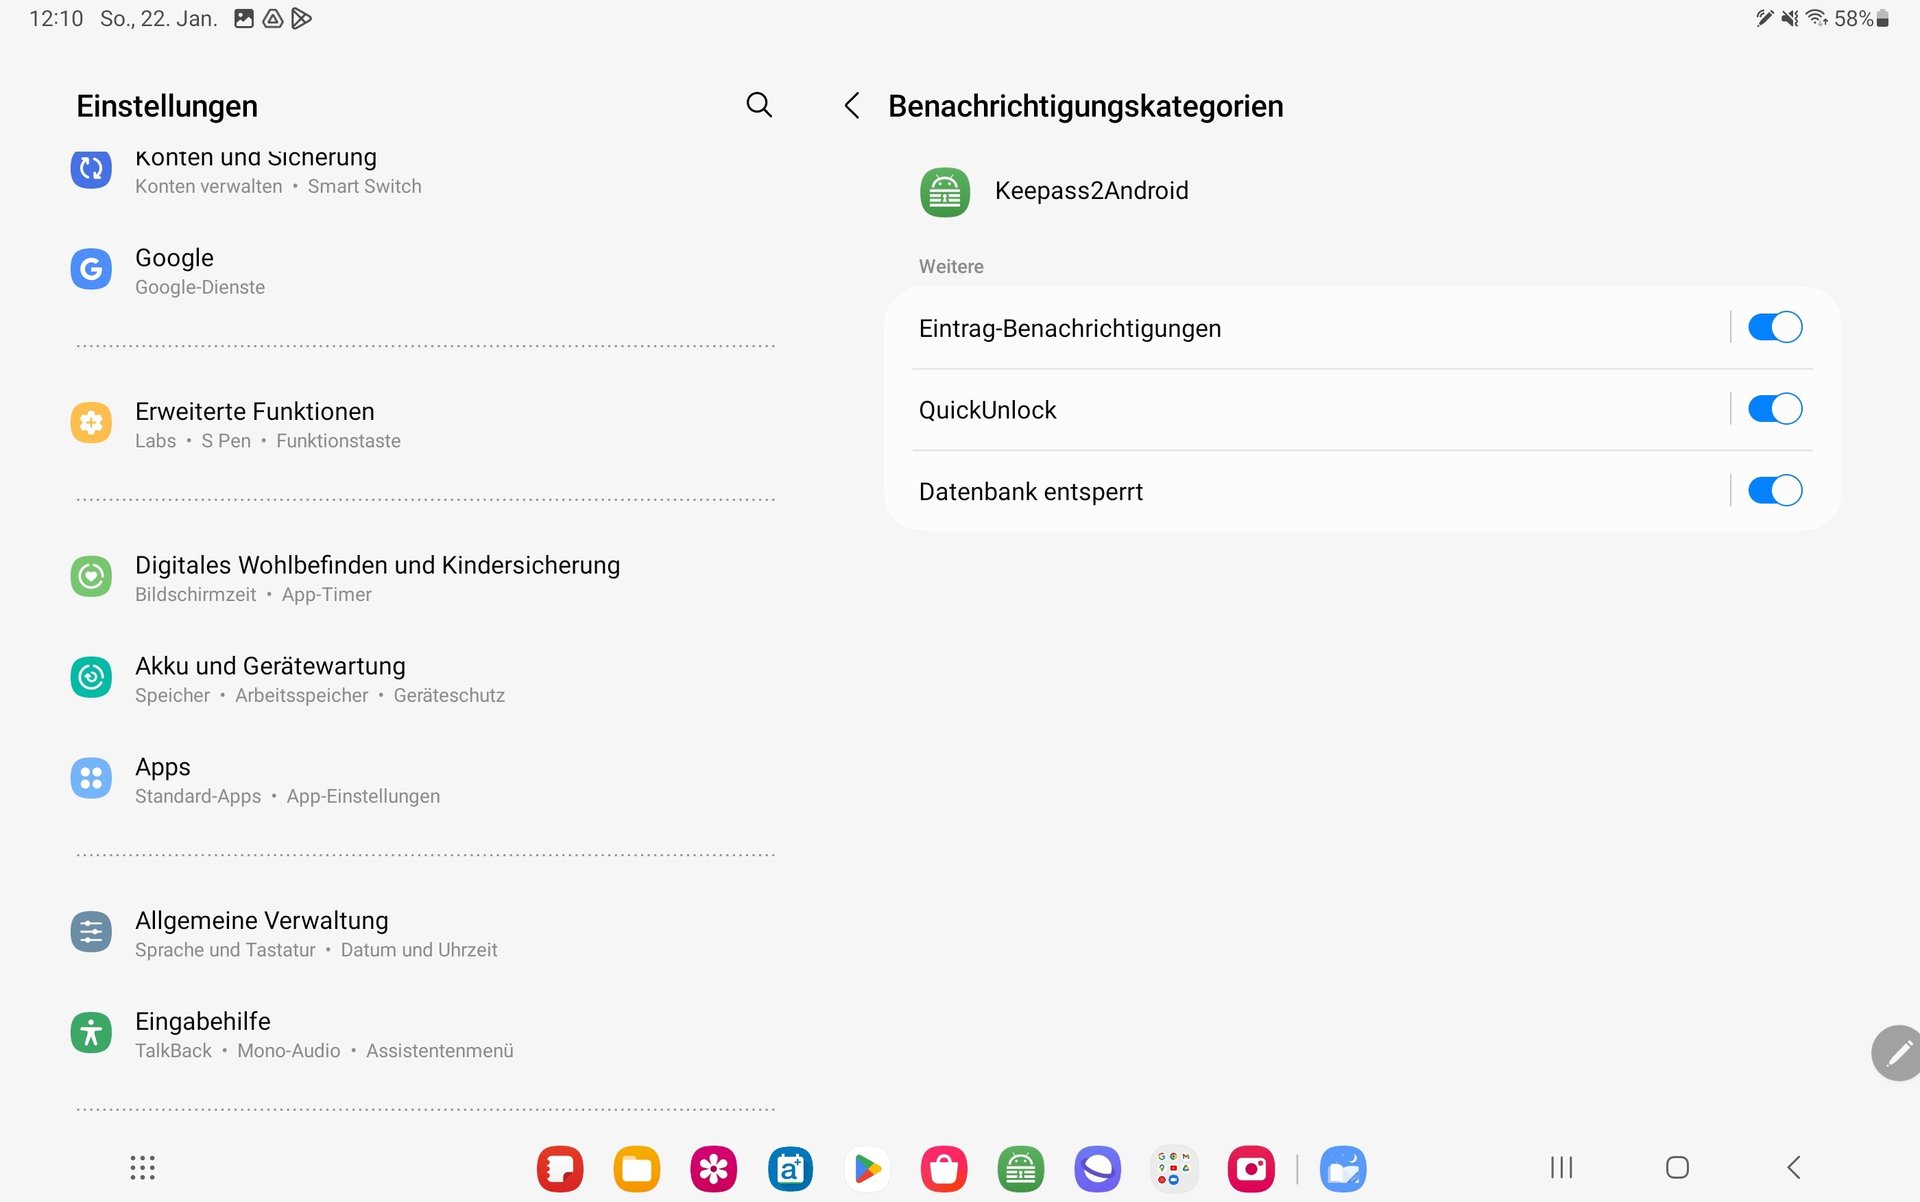This screenshot has width=1920, height=1202.
Task: Tap the system Back navigation arrow
Action: [x=1794, y=1167]
